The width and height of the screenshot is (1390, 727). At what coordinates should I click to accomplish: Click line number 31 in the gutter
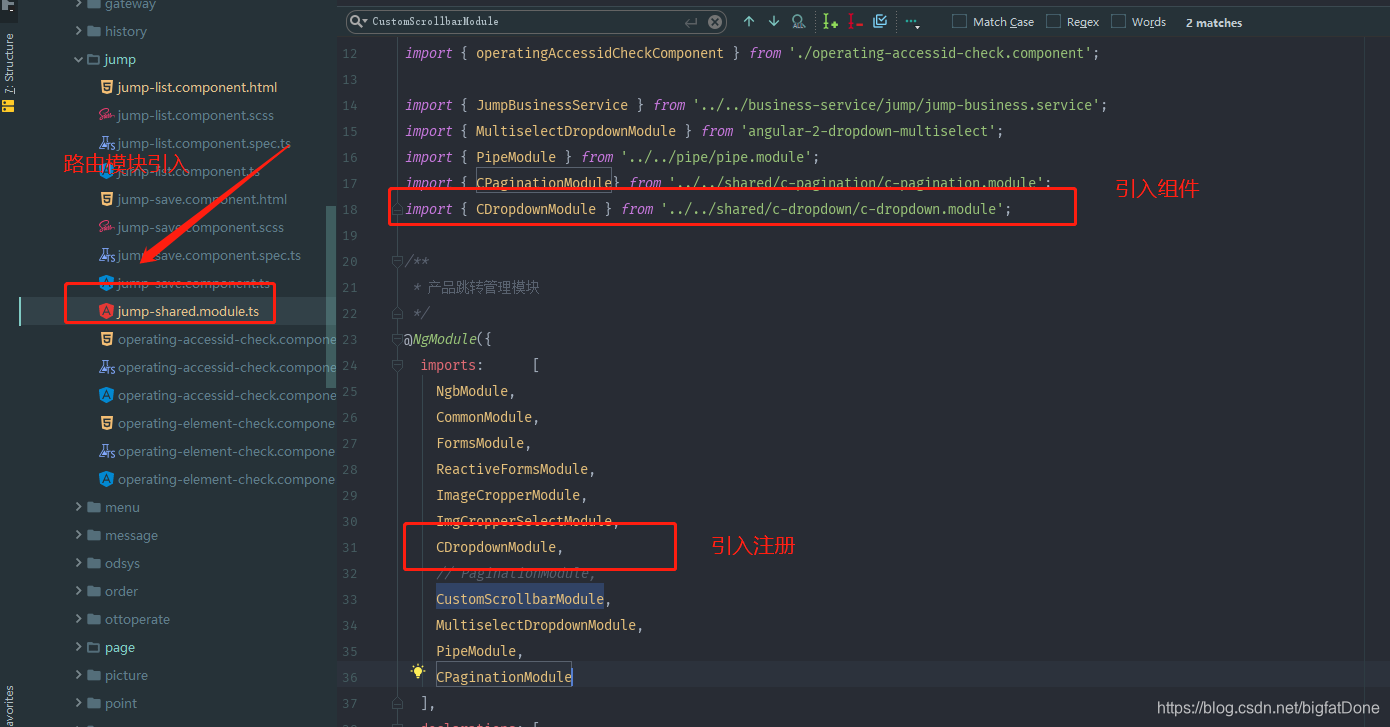click(349, 547)
